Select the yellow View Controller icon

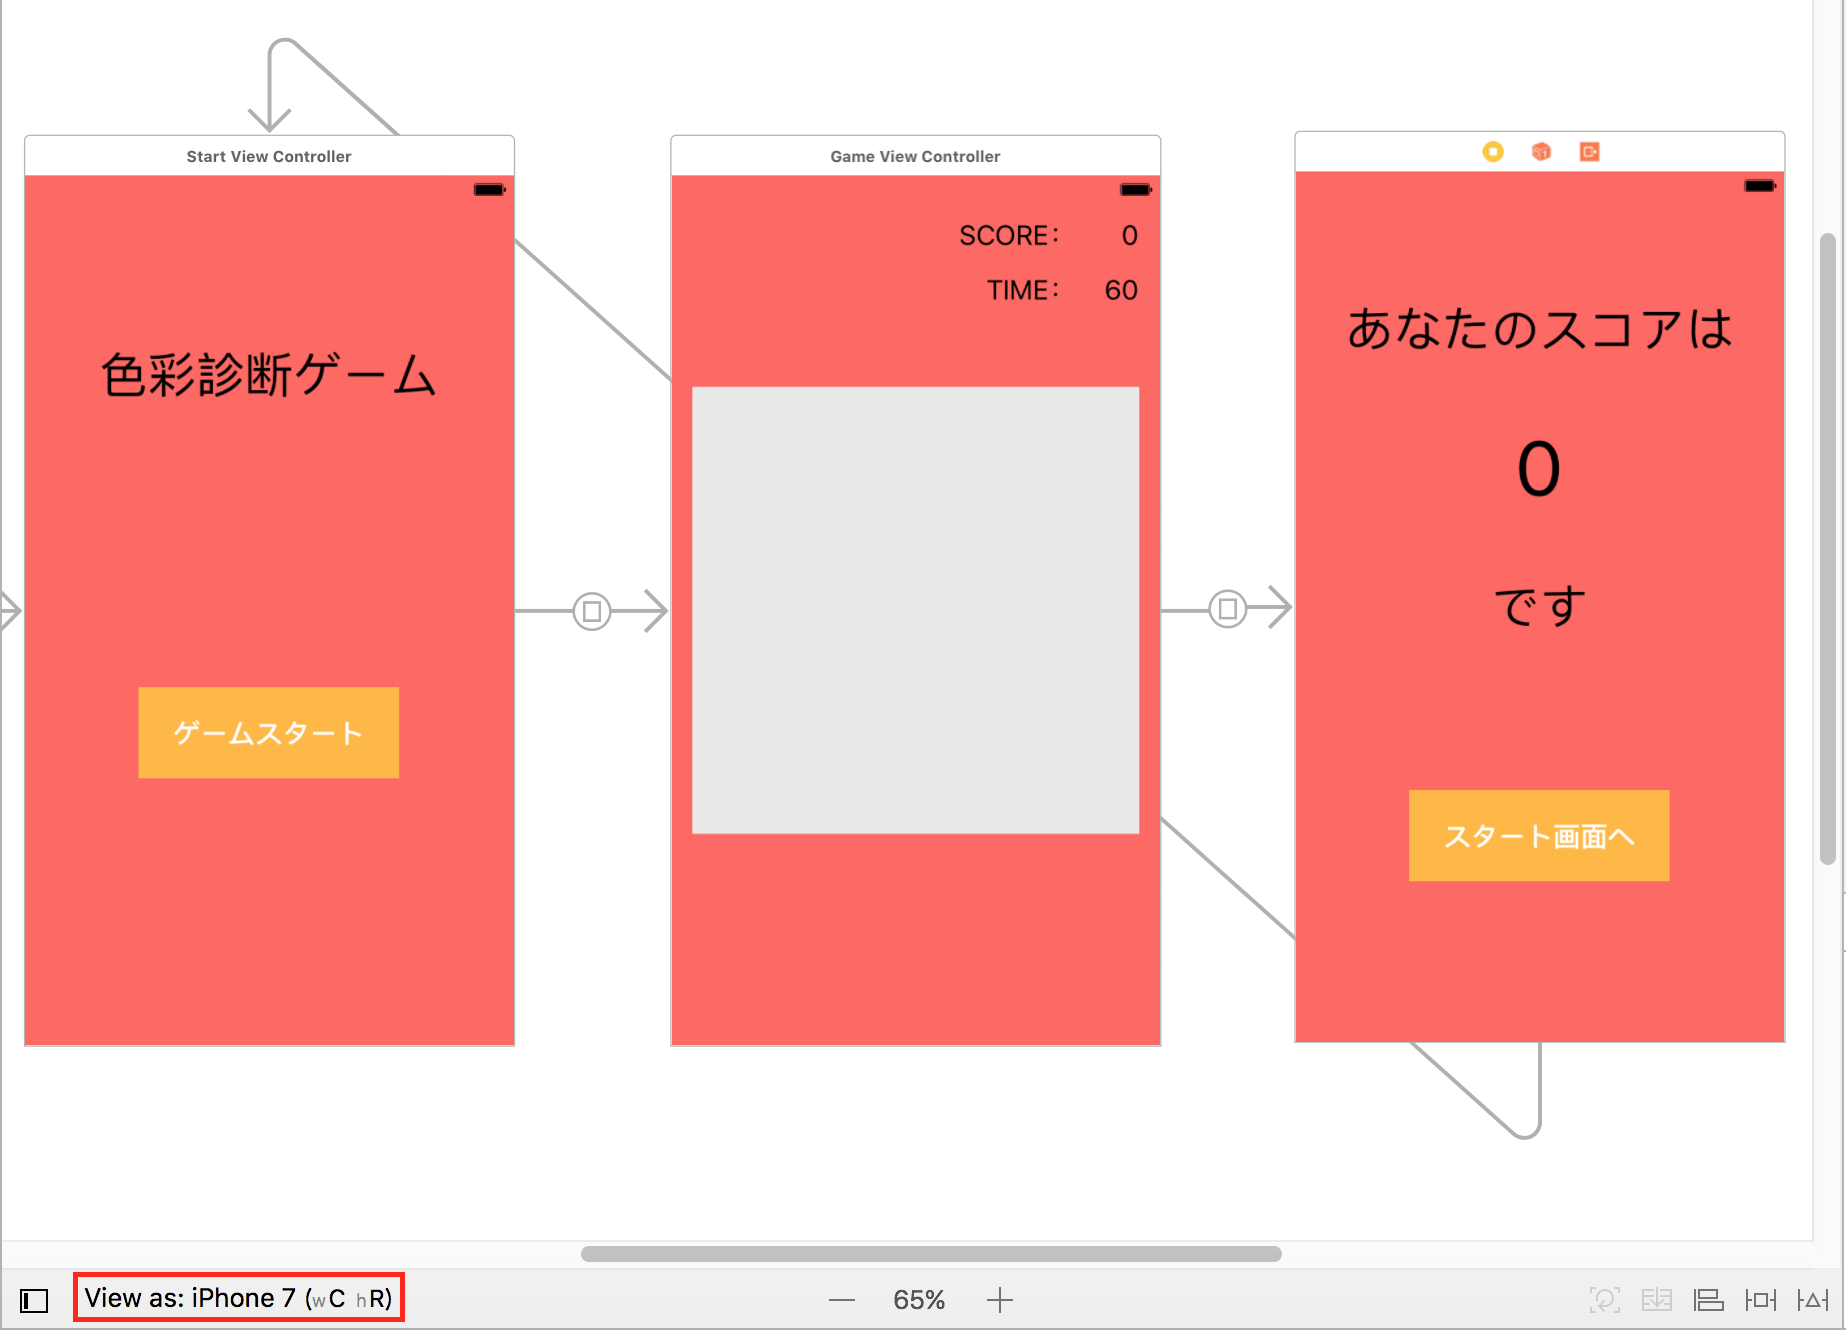tap(1492, 152)
